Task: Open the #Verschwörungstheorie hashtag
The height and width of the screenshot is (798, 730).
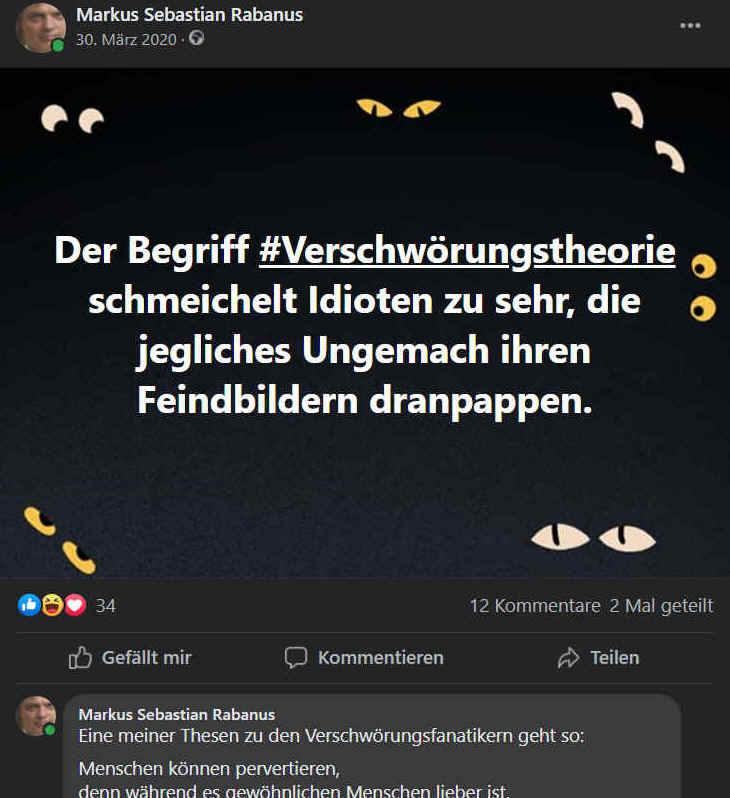Action: point(467,251)
